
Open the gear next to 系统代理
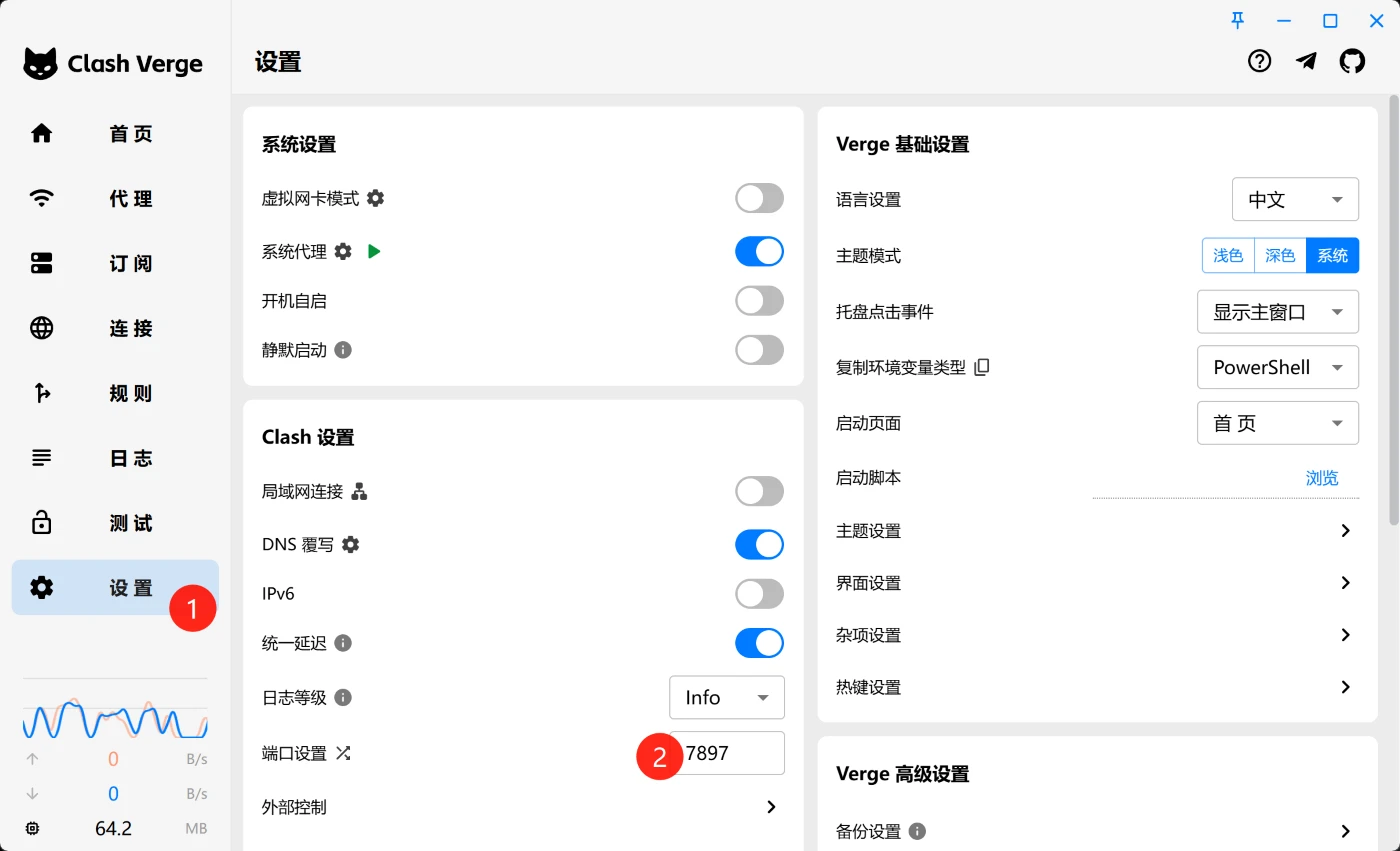click(x=343, y=251)
